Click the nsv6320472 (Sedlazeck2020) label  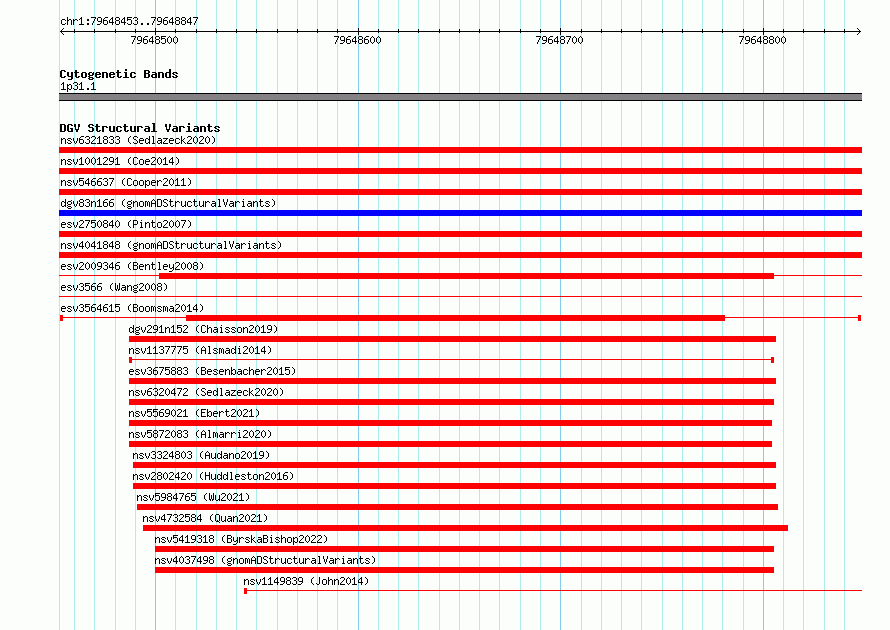click(206, 392)
